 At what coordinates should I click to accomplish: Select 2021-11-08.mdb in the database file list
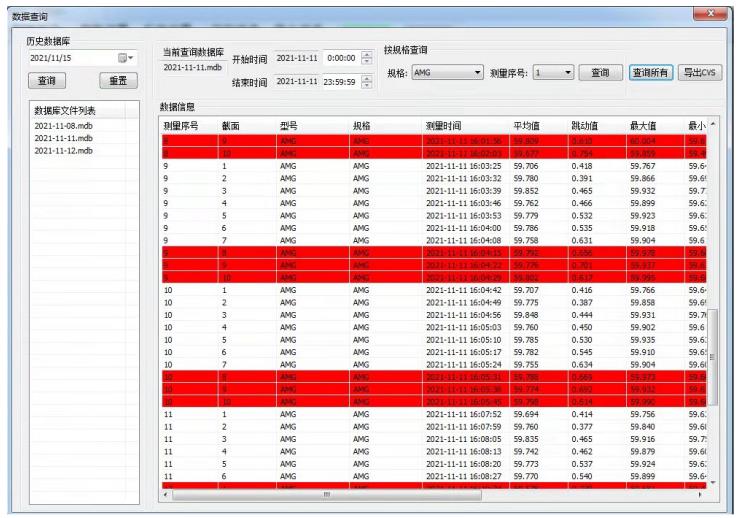click(64, 127)
